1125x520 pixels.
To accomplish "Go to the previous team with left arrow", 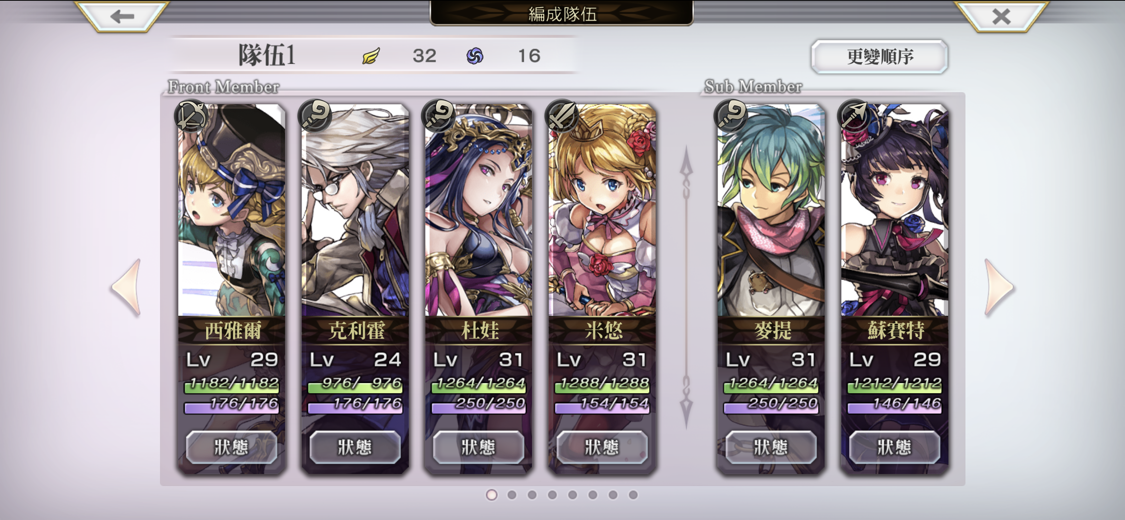I will [x=126, y=288].
